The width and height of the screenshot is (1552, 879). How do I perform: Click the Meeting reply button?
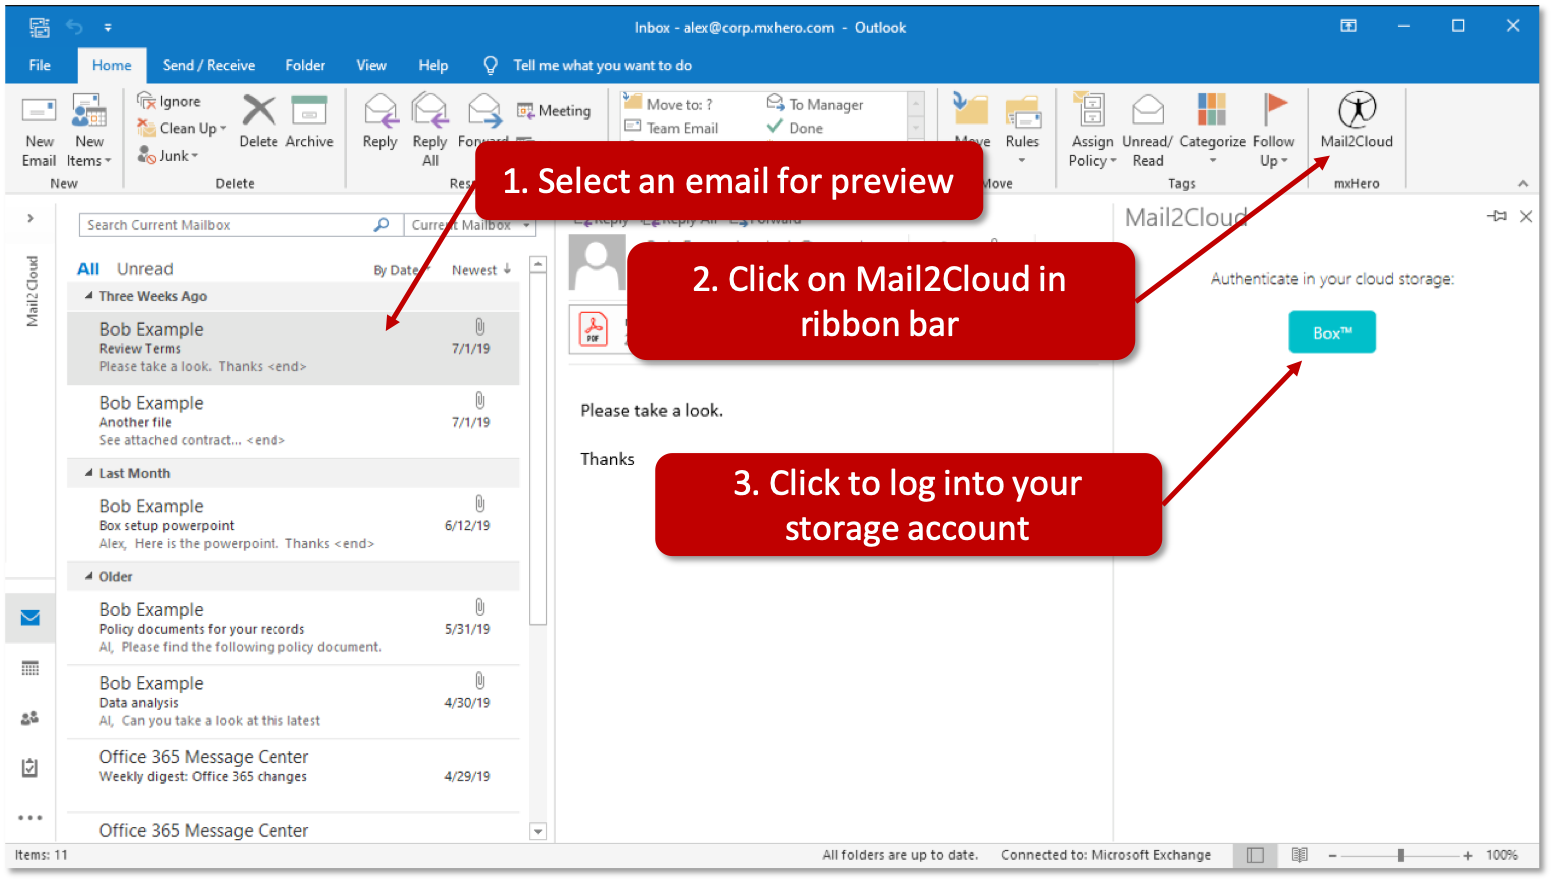tap(554, 111)
